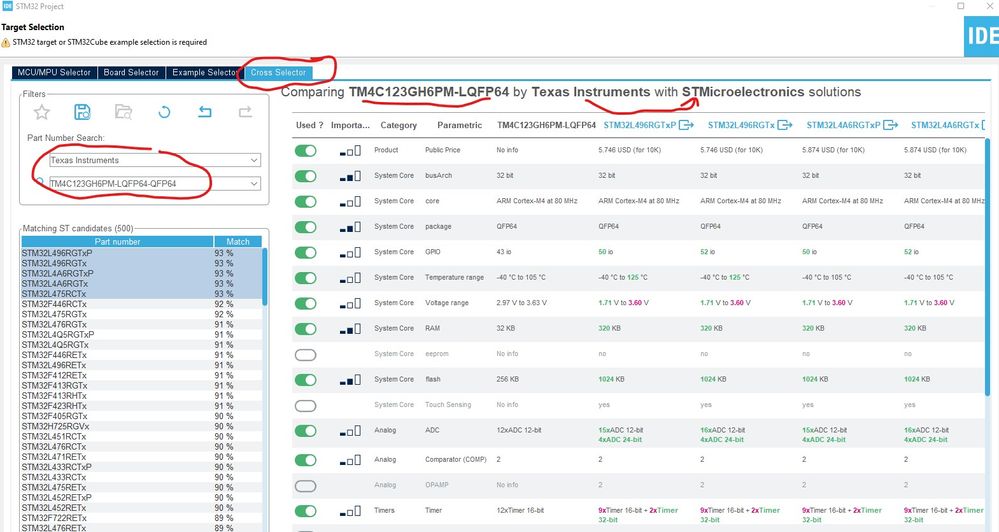The width and height of the screenshot is (999, 532).
Task: Click the export icon next to STM32L496RGTxP
Action: (686, 125)
